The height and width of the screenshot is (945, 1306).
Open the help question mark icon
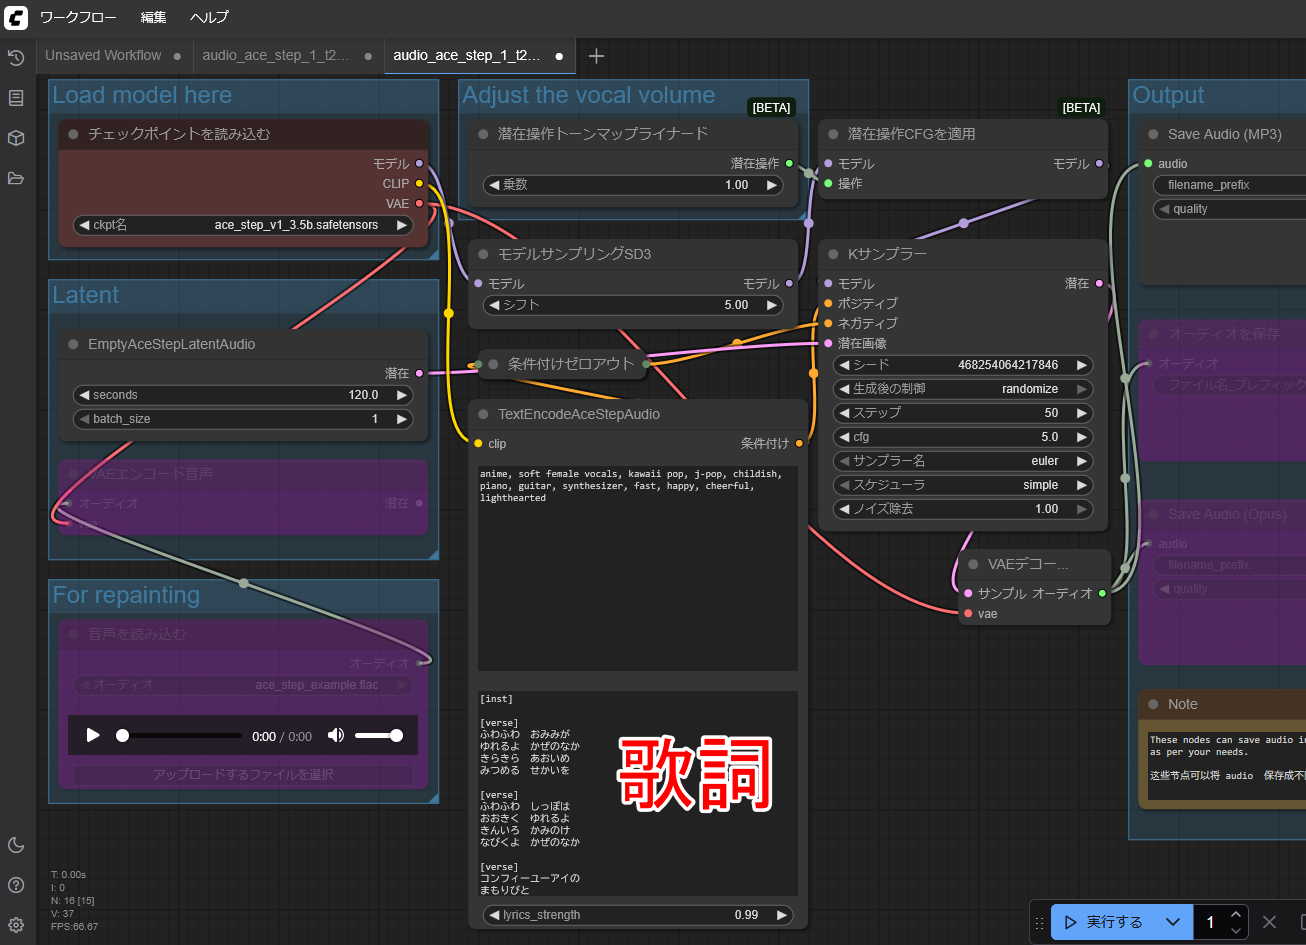[16, 885]
